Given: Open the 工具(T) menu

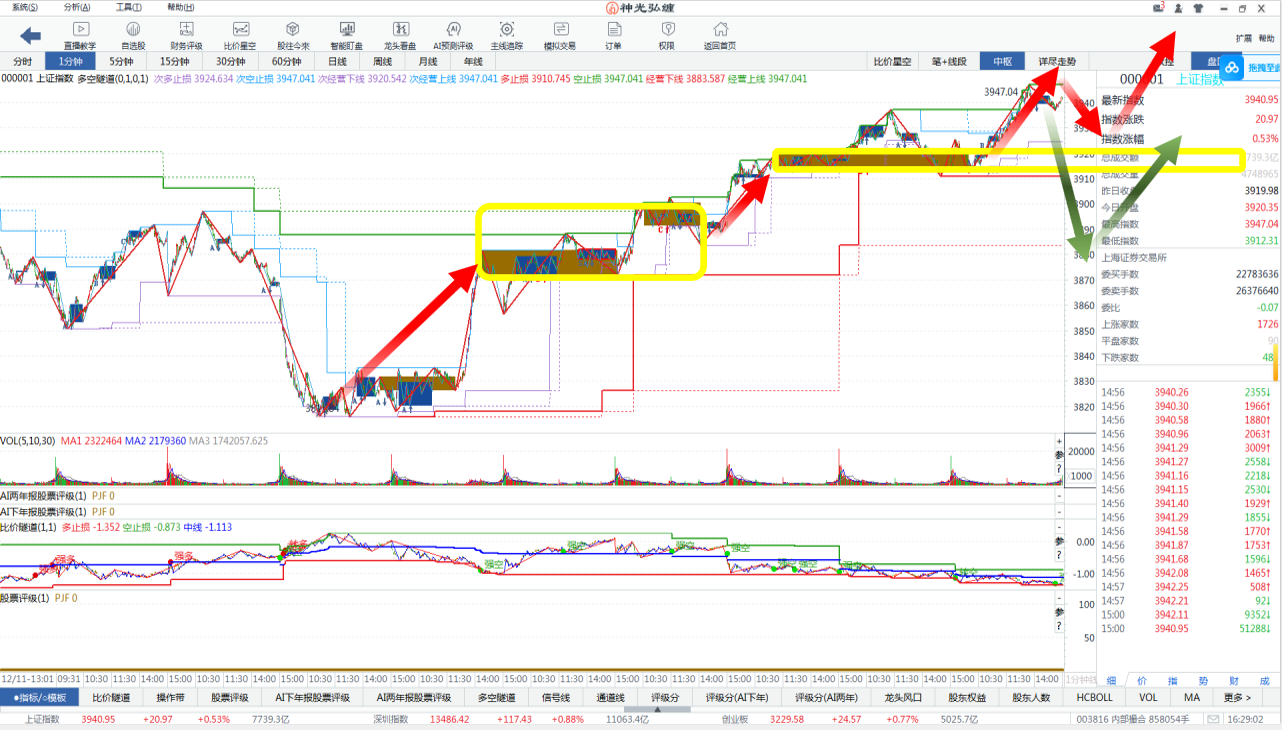Looking at the screenshot, I should click(x=128, y=7).
